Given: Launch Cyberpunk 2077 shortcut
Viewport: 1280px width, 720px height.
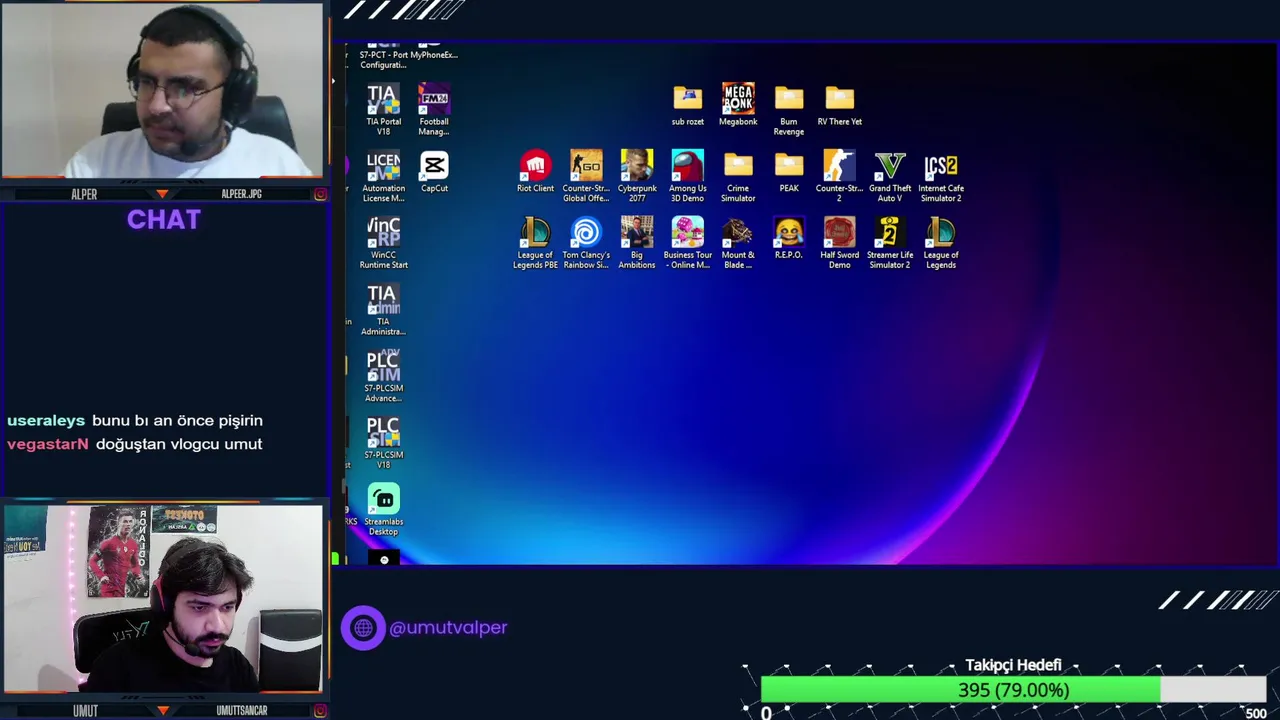Looking at the screenshot, I should point(637,177).
